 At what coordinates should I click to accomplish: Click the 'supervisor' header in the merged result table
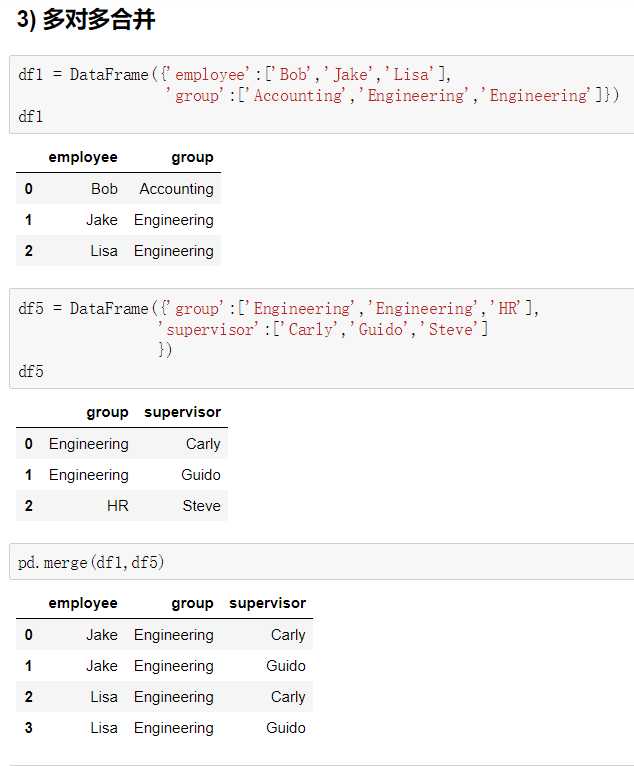pyautogui.click(x=267, y=603)
